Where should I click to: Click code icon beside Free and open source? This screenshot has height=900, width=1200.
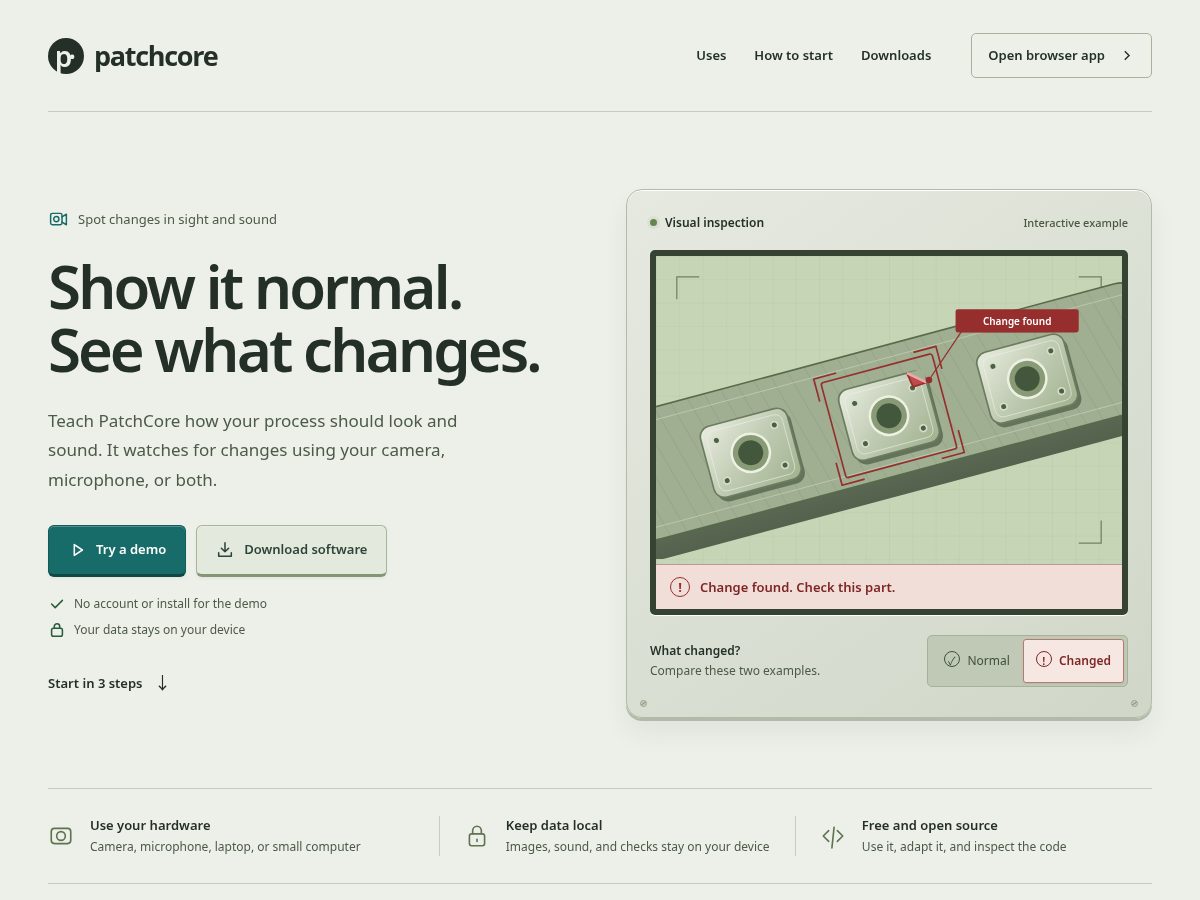tap(833, 836)
